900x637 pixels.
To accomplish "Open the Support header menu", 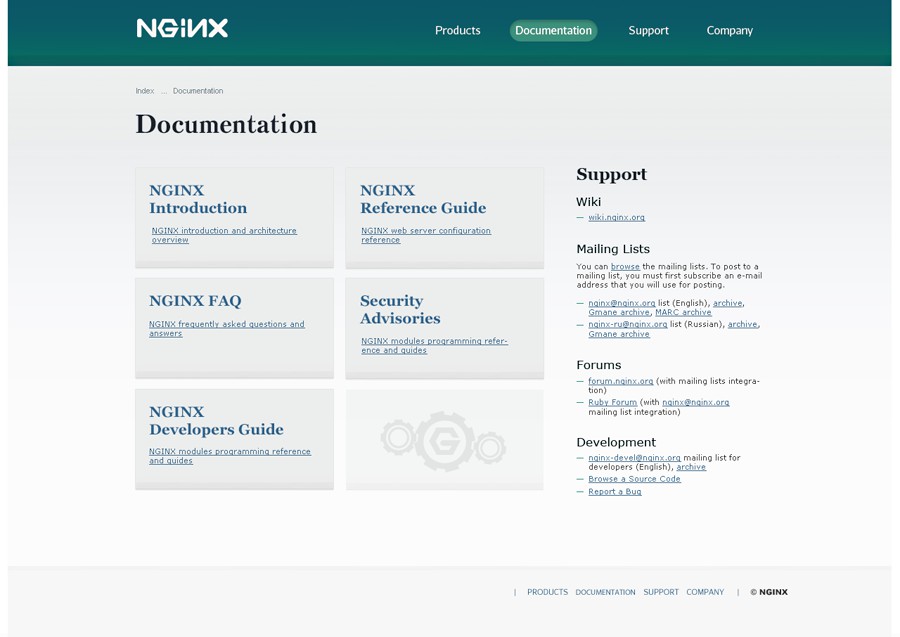I will click(648, 30).
